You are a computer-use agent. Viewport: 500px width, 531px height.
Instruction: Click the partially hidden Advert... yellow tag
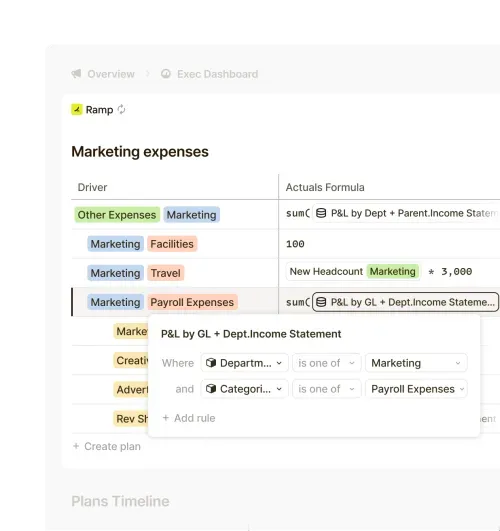pyautogui.click(x=131, y=389)
